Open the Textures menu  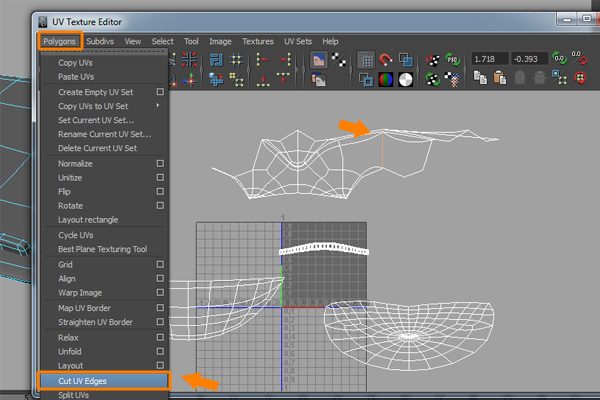pos(258,41)
